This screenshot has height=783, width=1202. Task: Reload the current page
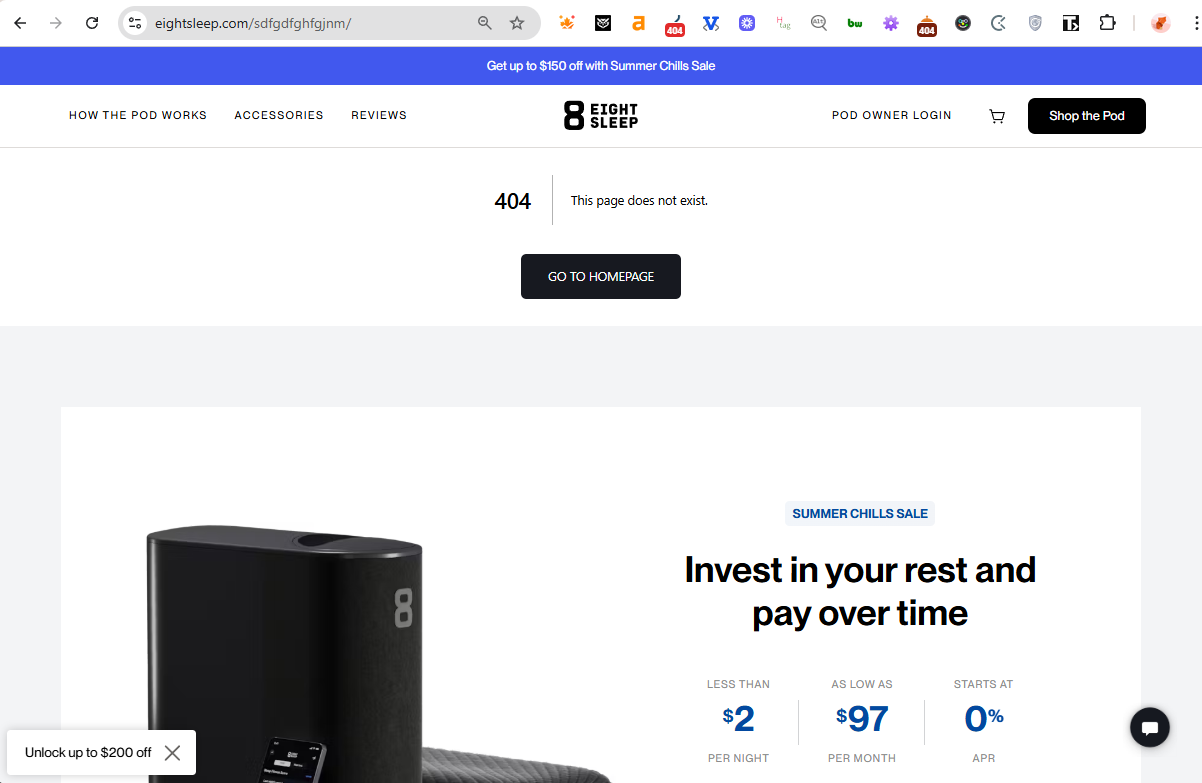tap(92, 23)
